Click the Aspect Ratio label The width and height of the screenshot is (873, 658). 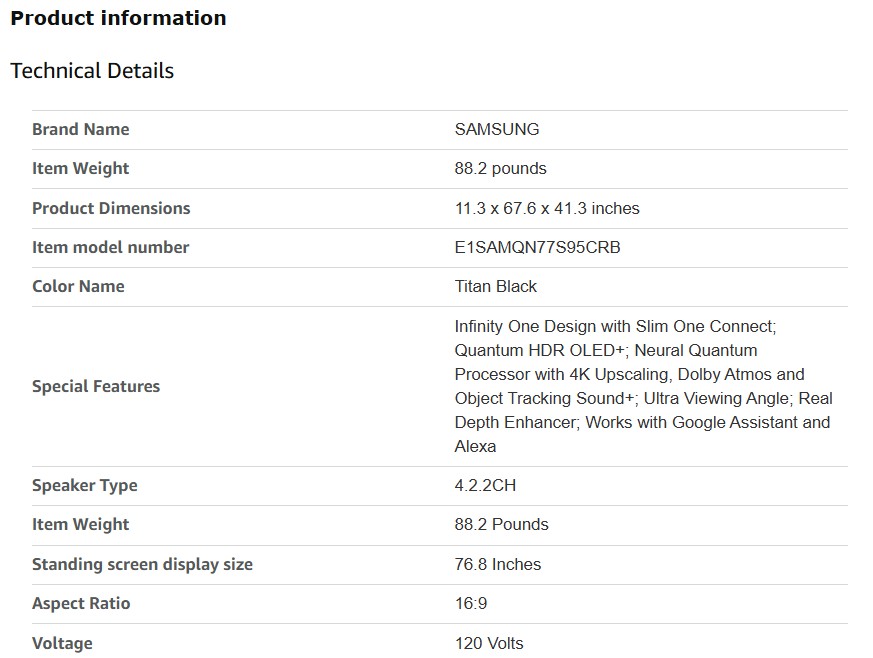coord(81,603)
